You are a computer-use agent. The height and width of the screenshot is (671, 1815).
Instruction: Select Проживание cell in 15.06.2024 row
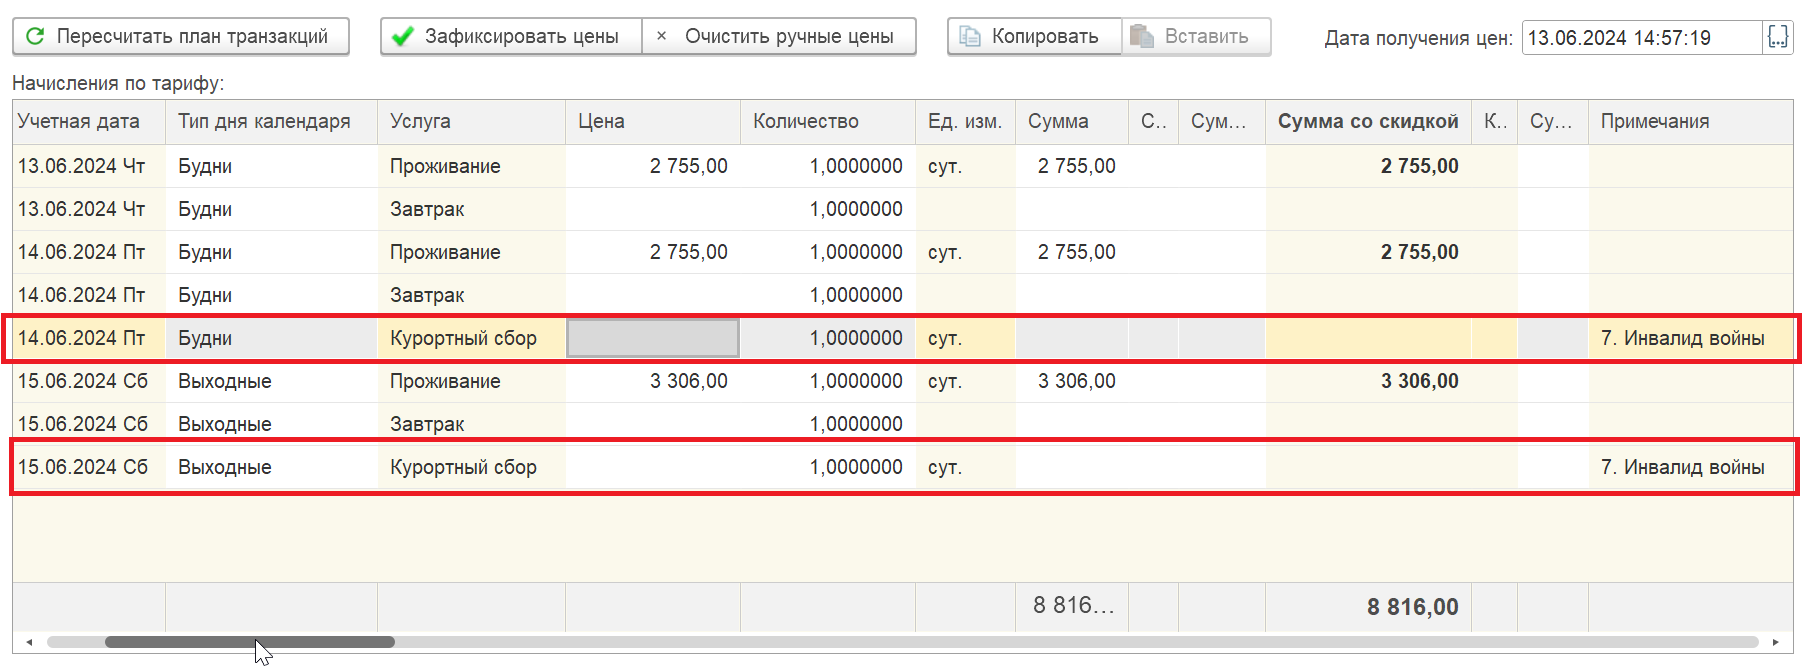[x=471, y=381]
